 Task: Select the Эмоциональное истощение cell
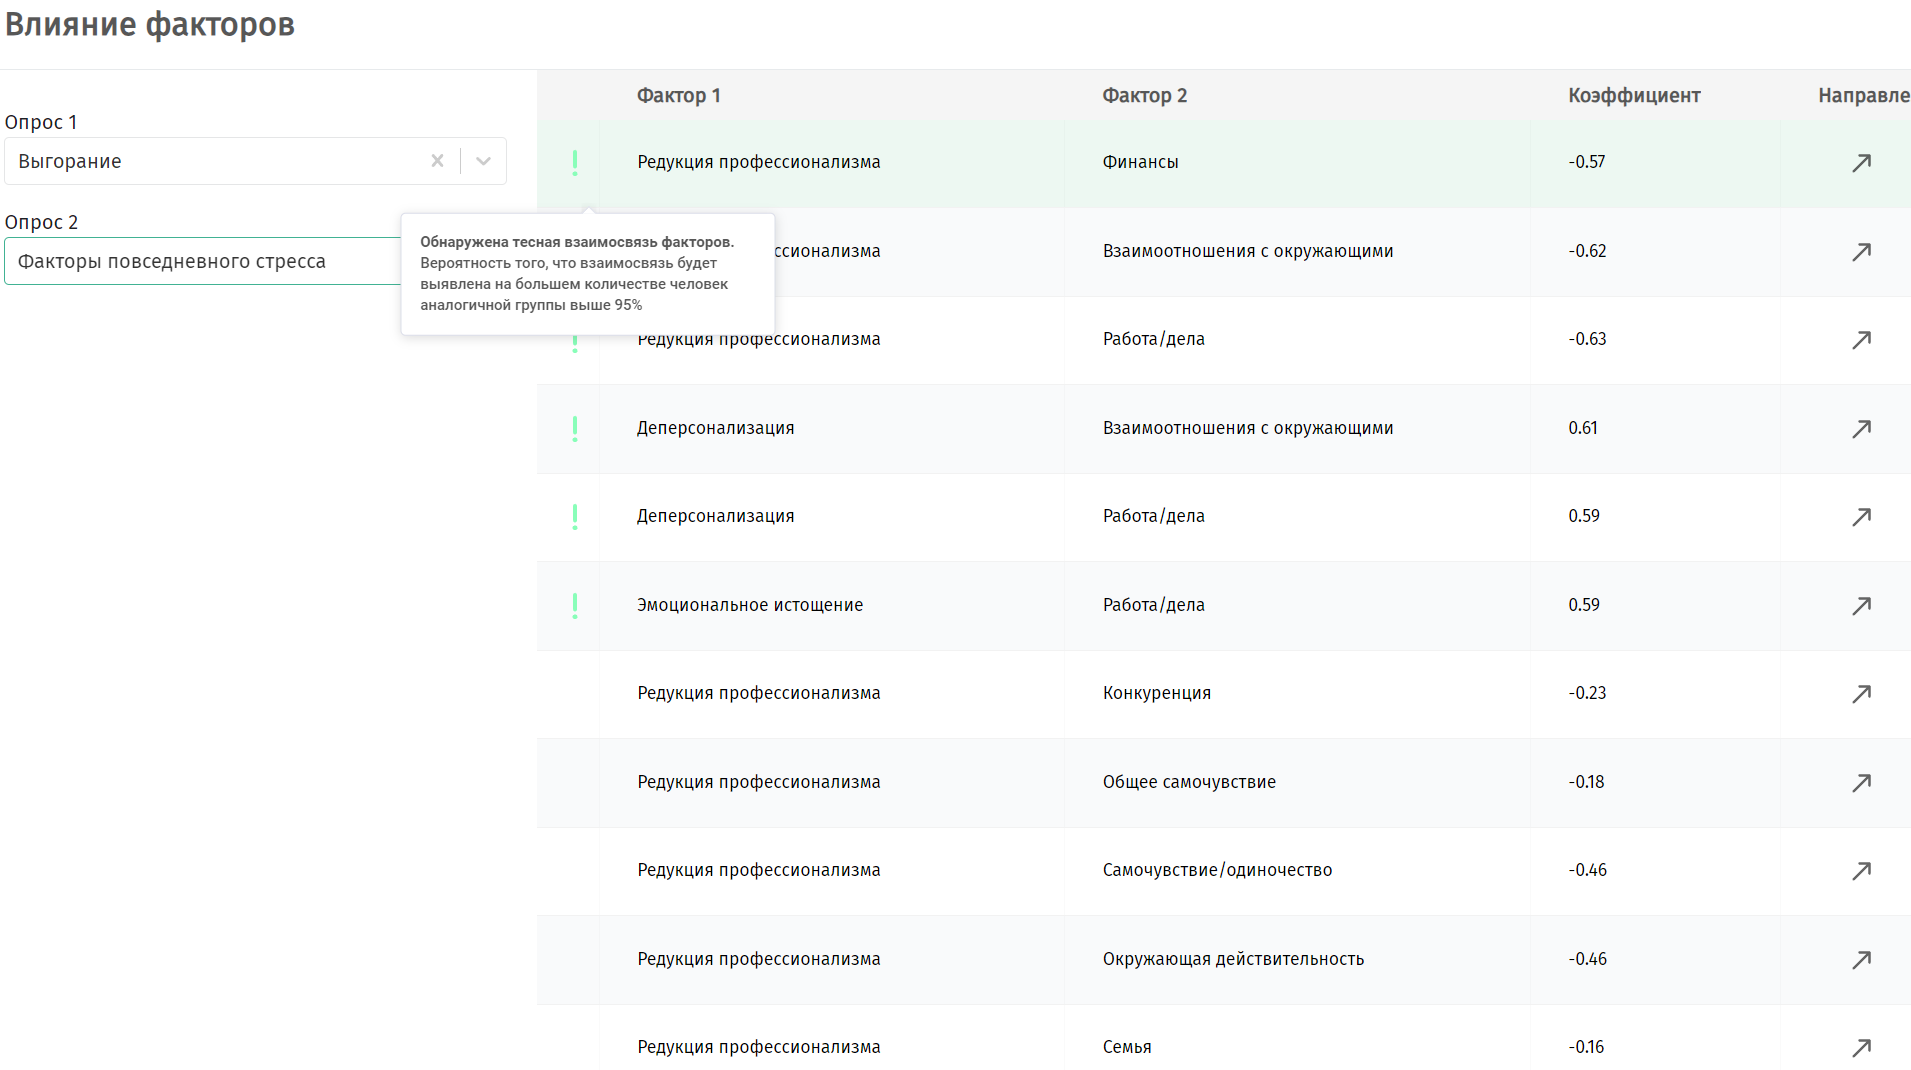pyautogui.click(x=750, y=605)
